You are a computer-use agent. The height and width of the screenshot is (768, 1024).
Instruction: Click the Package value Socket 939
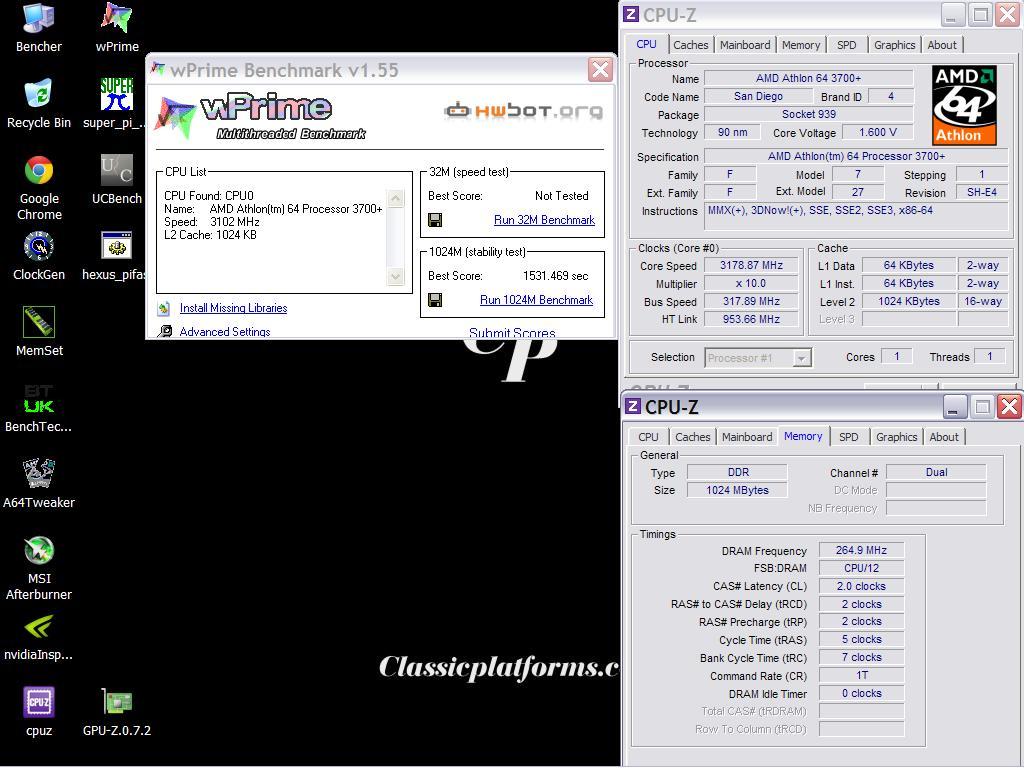[808, 114]
